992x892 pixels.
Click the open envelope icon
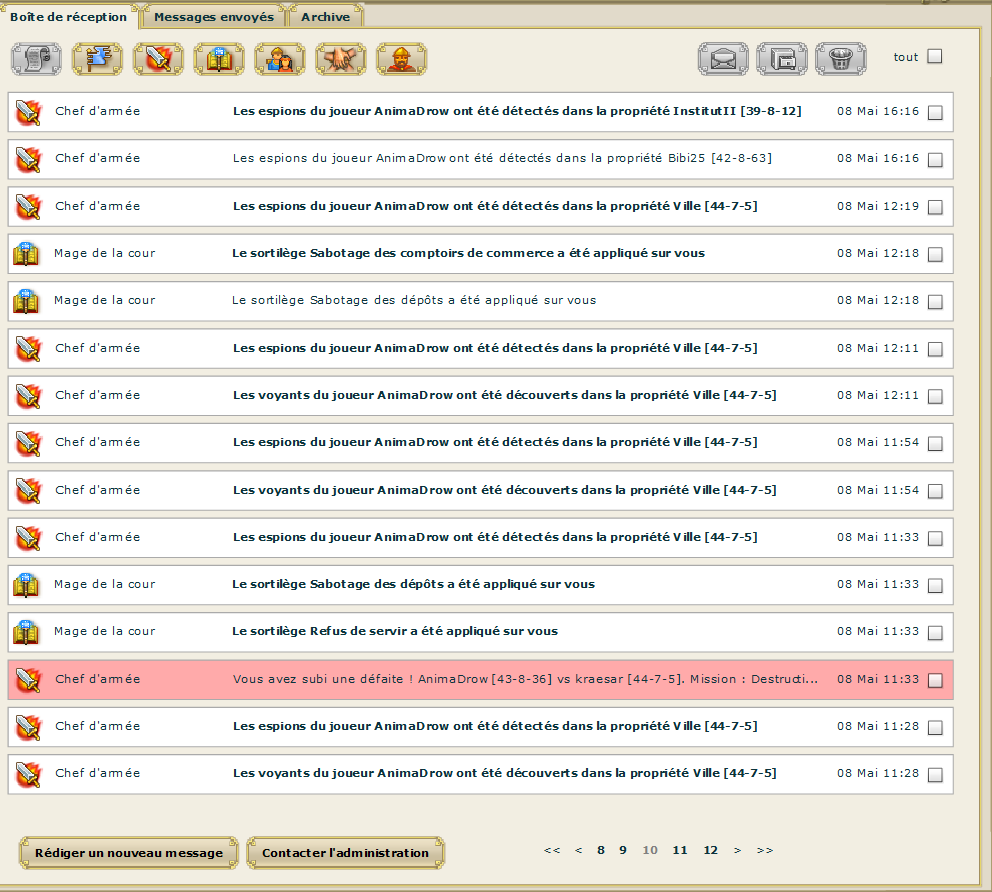click(722, 59)
